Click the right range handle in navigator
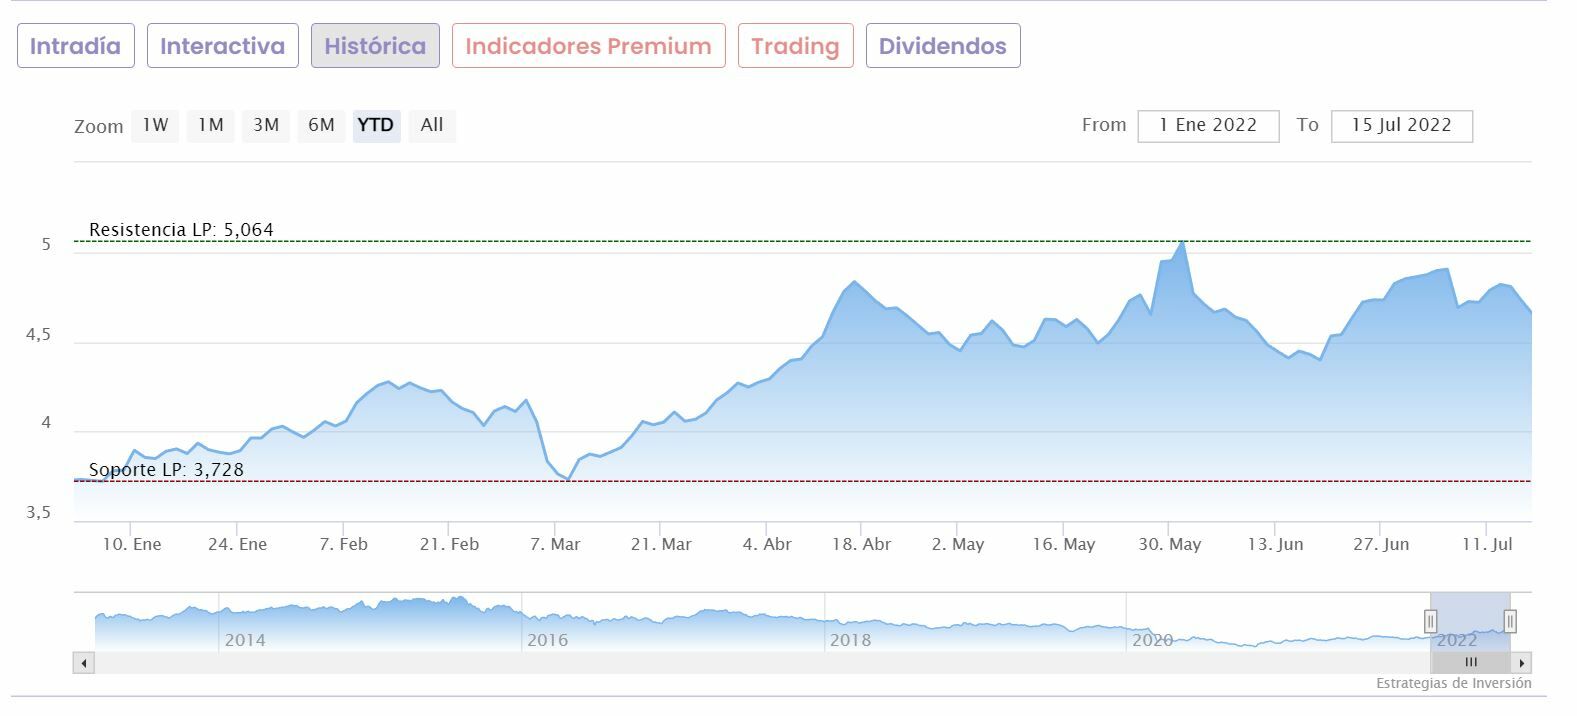The height and width of the screenshot is (716, 1577). pyautogui.click(x=1510, y=621)
